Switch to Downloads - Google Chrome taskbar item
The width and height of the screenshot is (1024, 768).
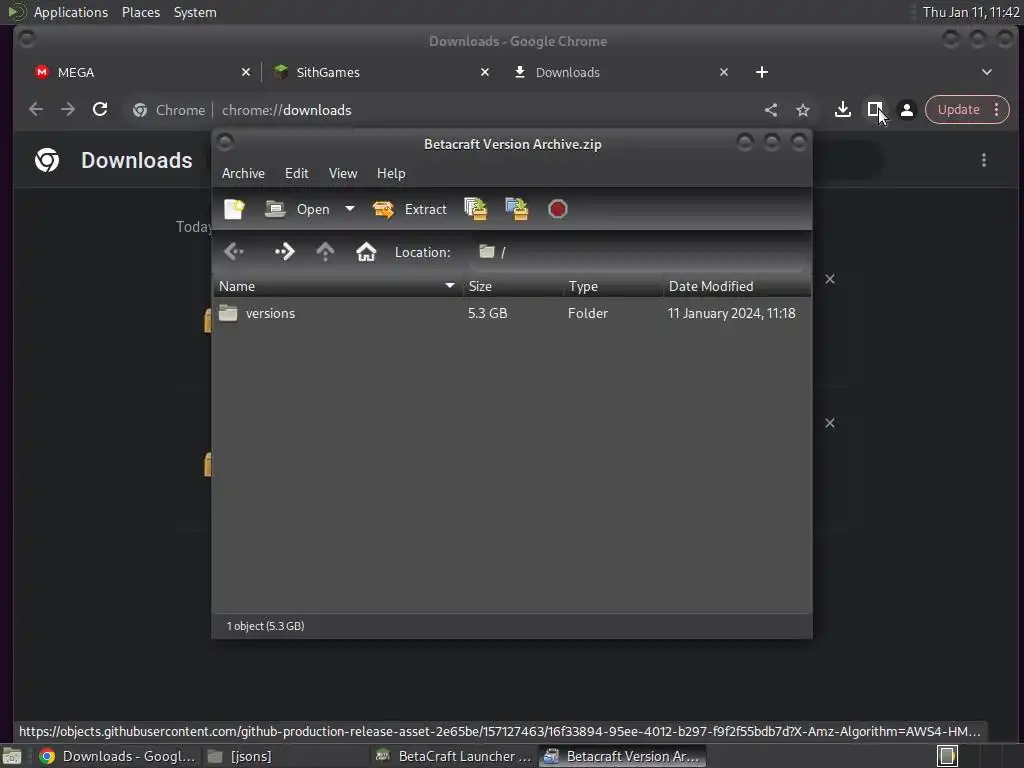click(x=118, y=756)
